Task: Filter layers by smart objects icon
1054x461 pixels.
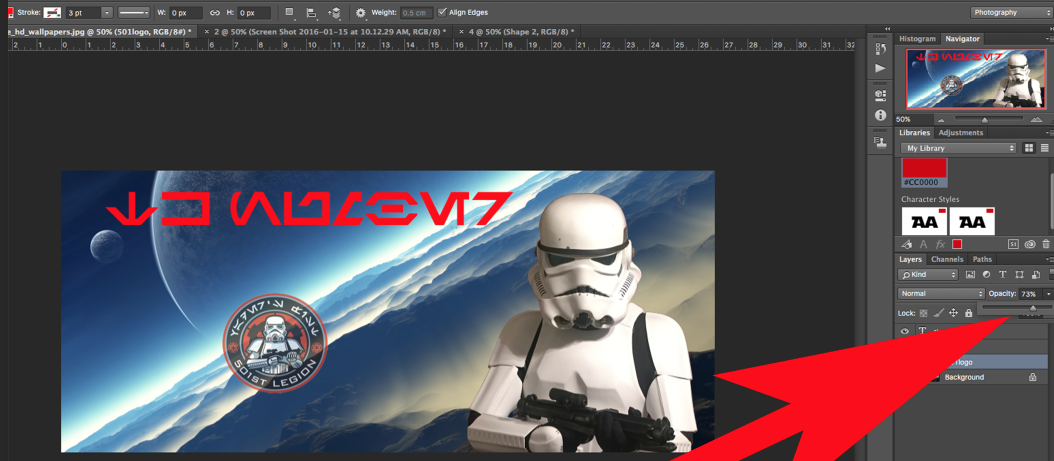Action: tap(1036, 275)
